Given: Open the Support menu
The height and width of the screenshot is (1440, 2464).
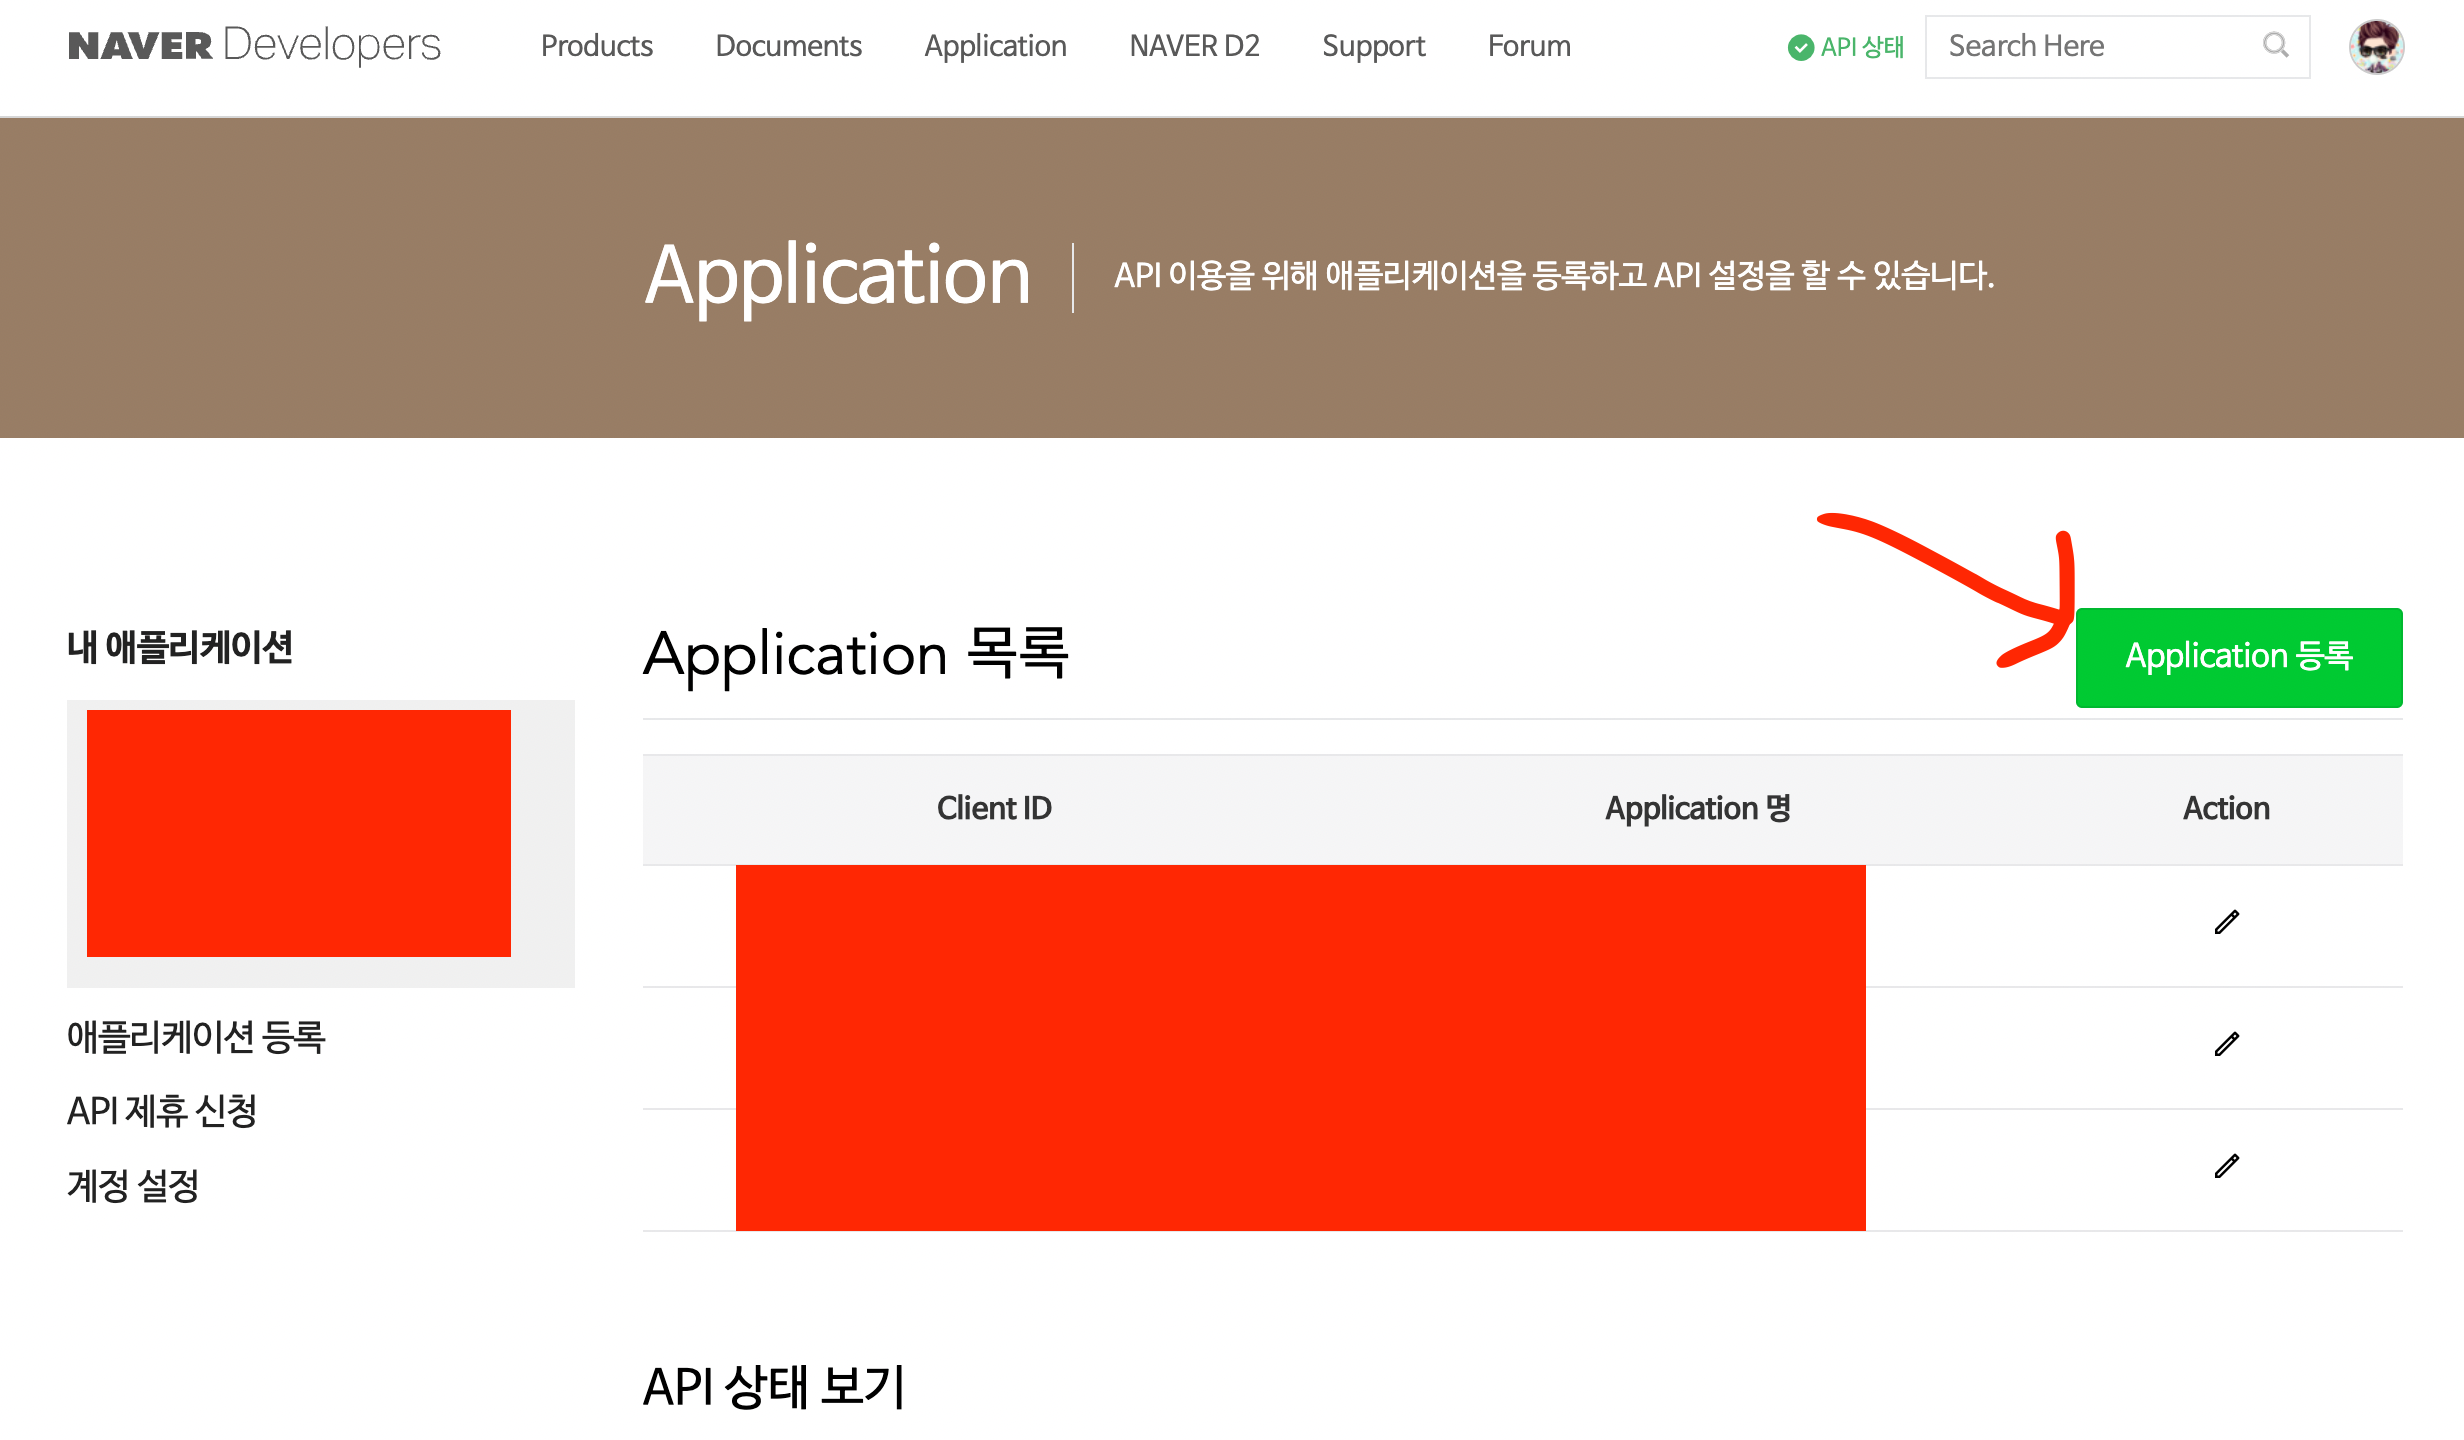Looking at the screenshot, I should tap(1373, 46).
